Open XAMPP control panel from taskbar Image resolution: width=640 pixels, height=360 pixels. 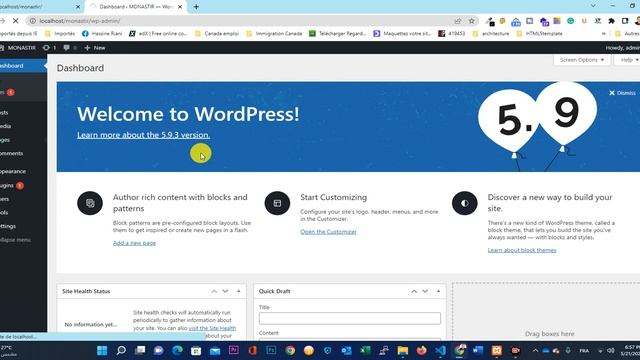pyautogui.click(x=497, y=350)
